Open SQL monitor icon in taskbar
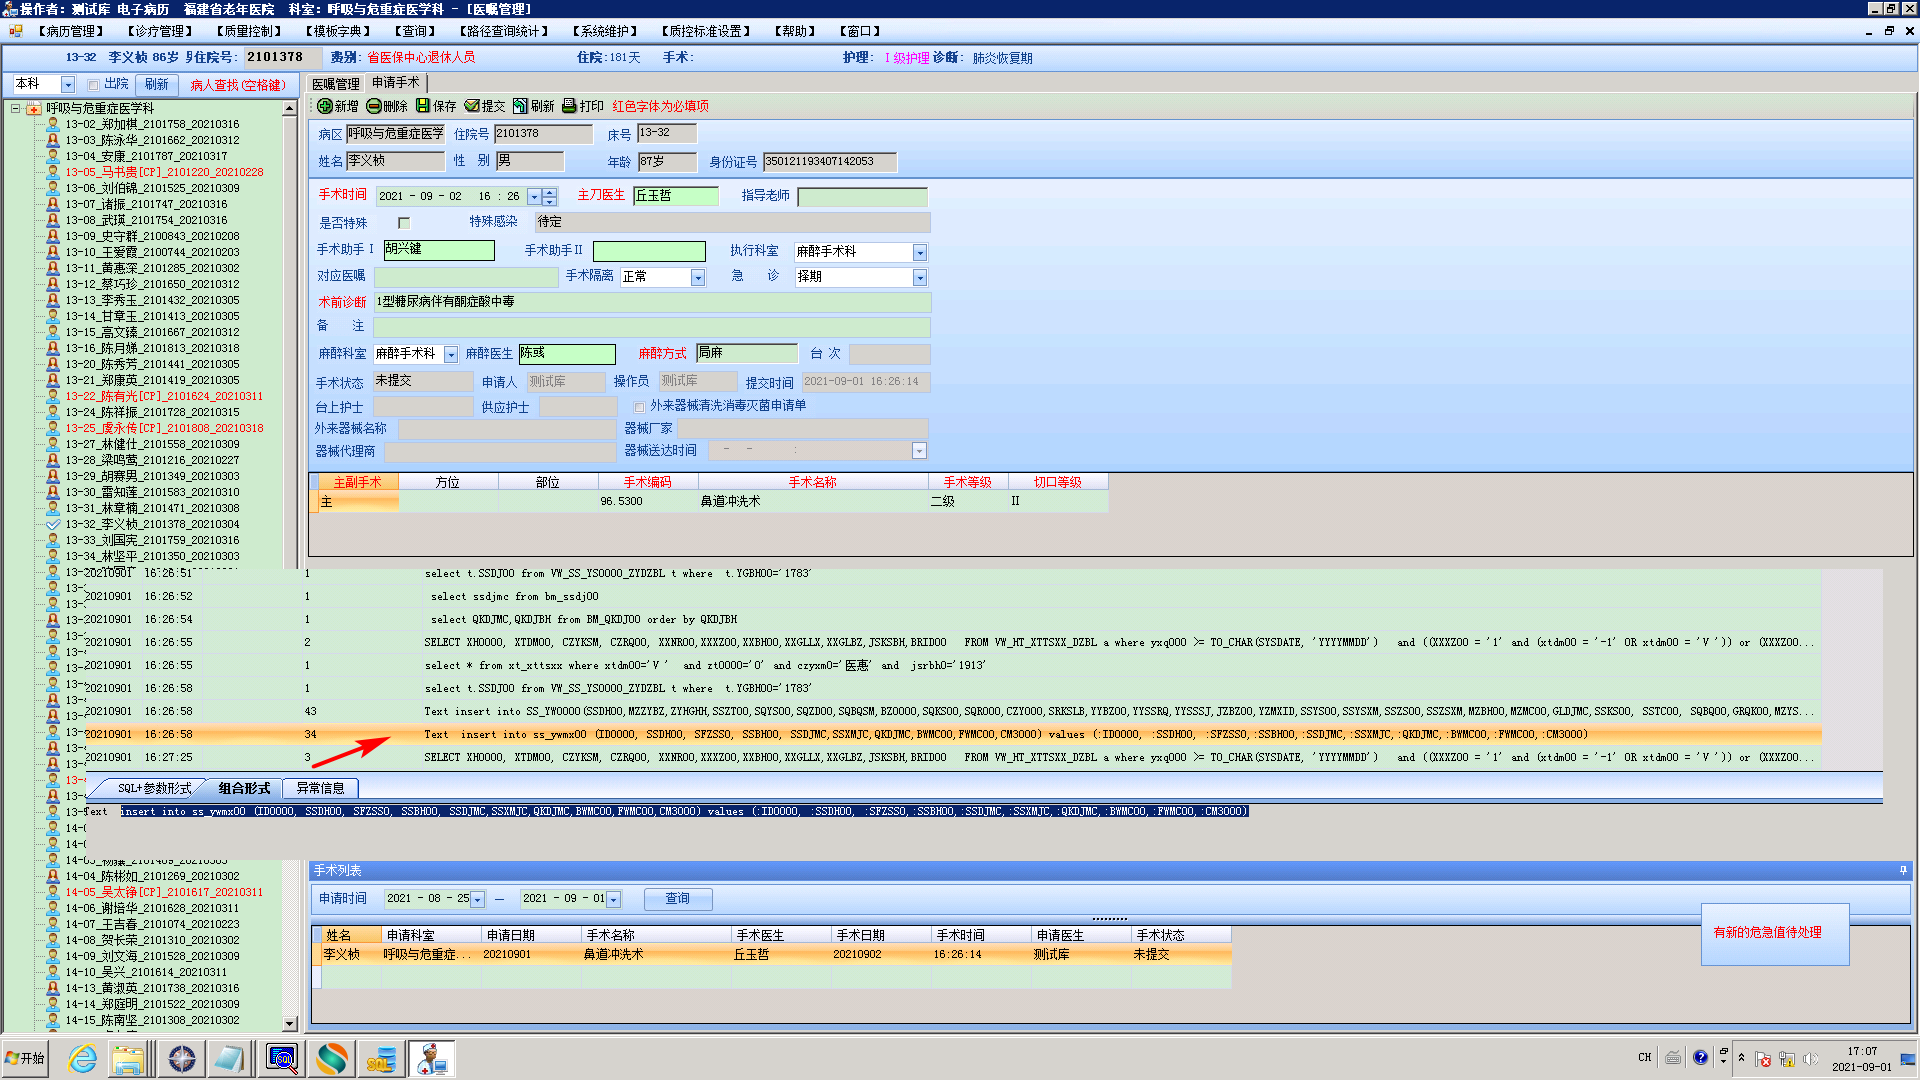 pyautogui.click(x=282, y=1058)
